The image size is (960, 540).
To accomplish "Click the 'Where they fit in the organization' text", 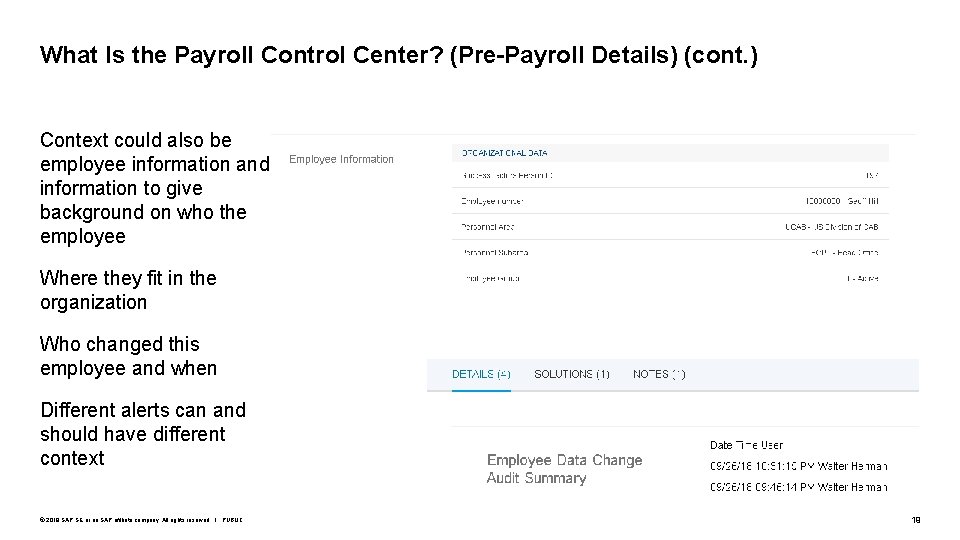I will point(128,290).
